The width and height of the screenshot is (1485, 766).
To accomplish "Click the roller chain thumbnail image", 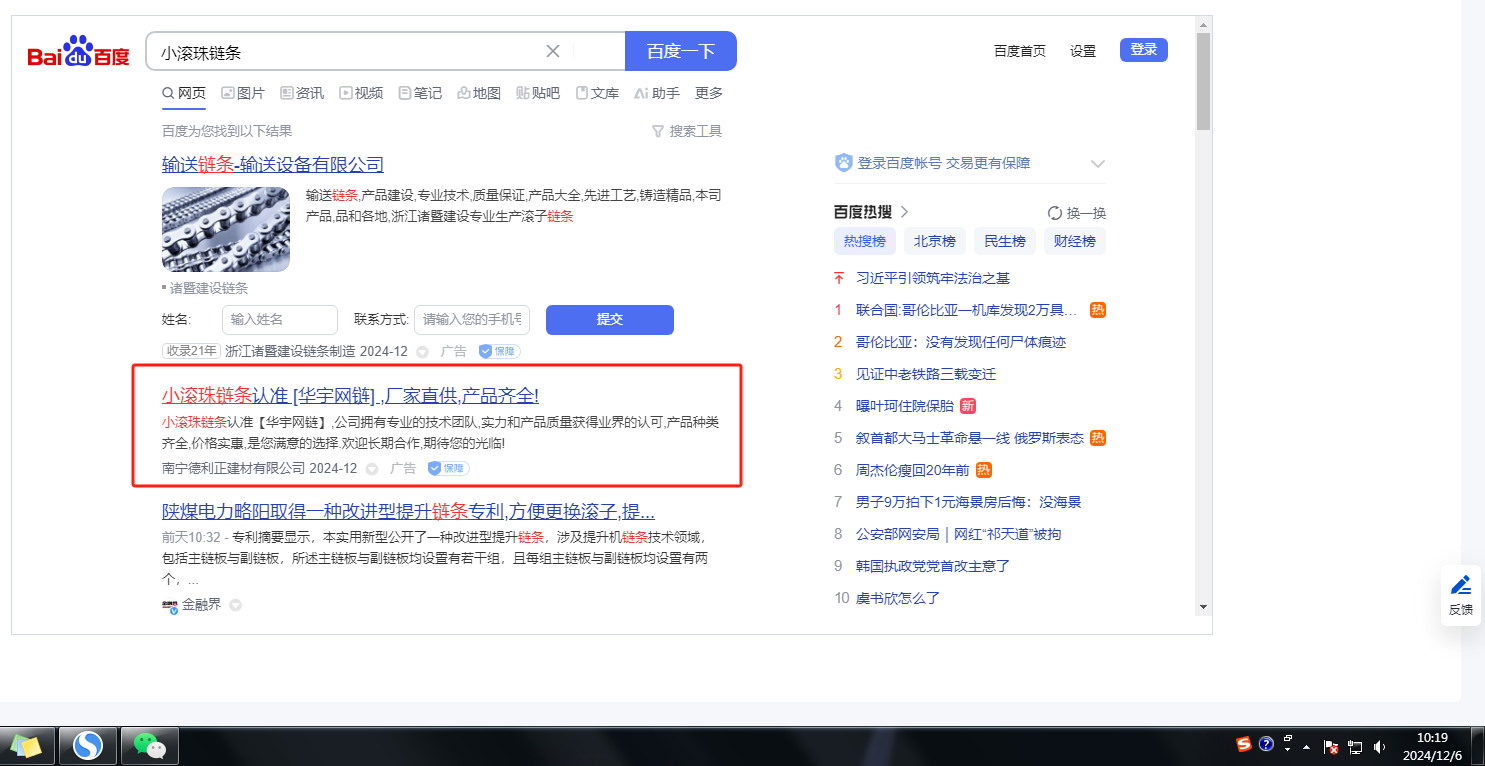I will 226,230.
